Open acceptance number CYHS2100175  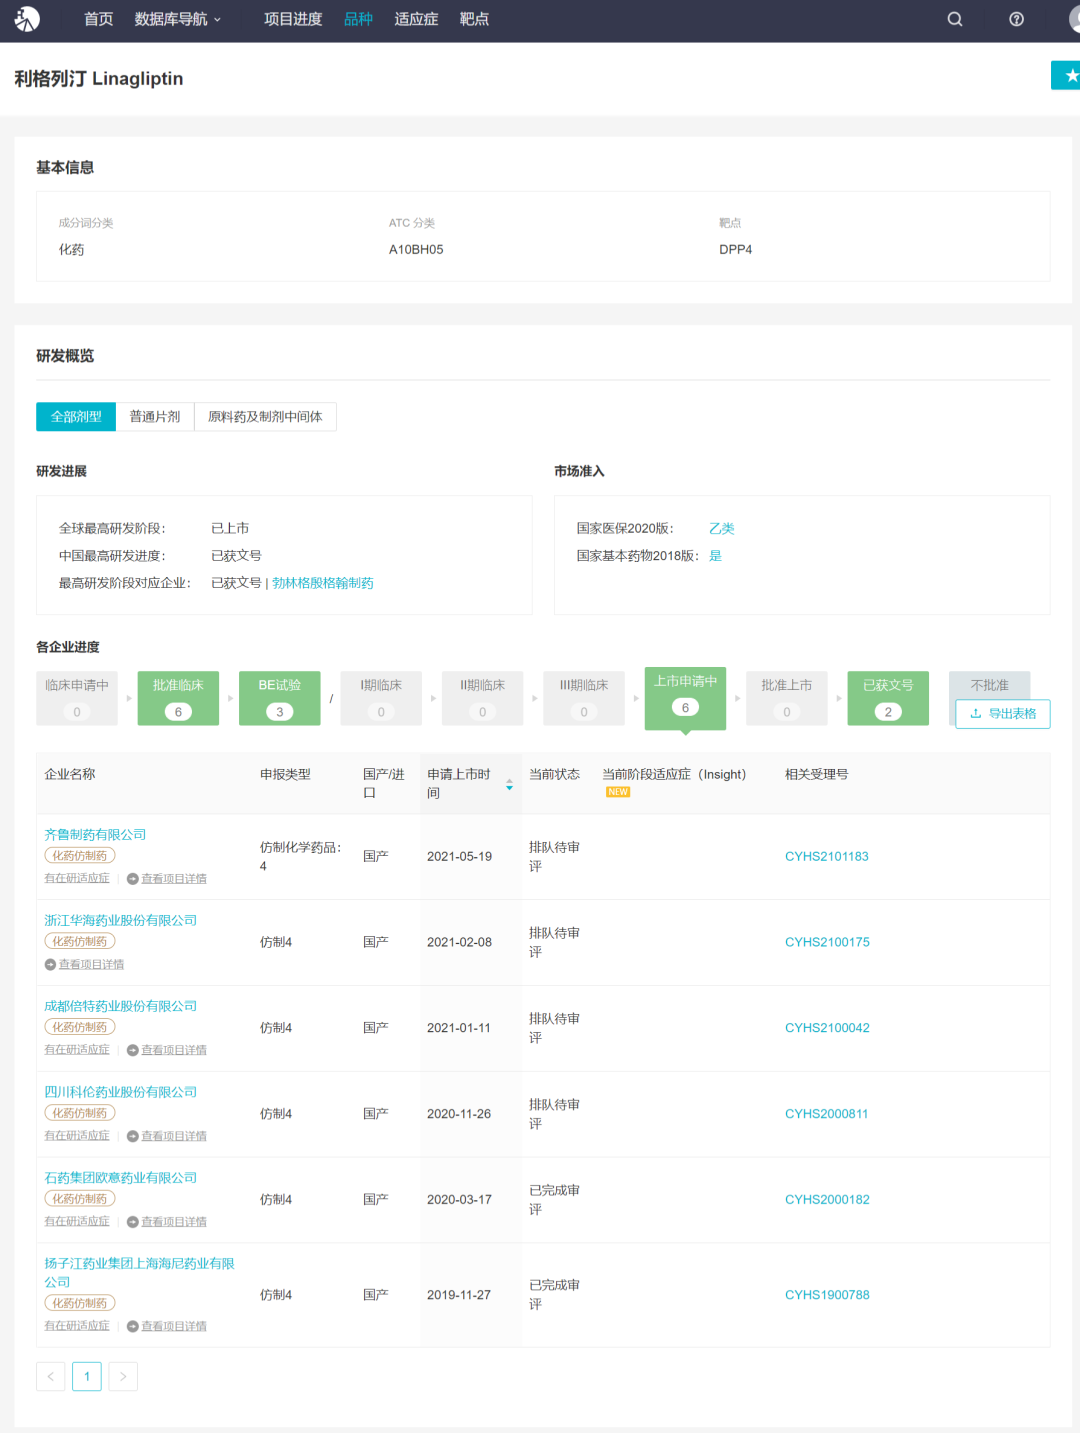(827, 943)
